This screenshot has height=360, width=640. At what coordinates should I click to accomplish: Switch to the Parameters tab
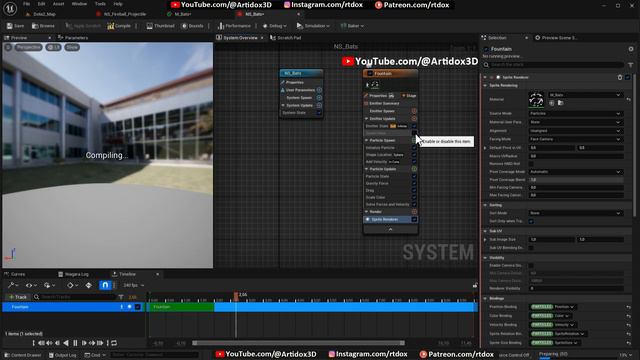pyautogui.click(x=73, y=38)
